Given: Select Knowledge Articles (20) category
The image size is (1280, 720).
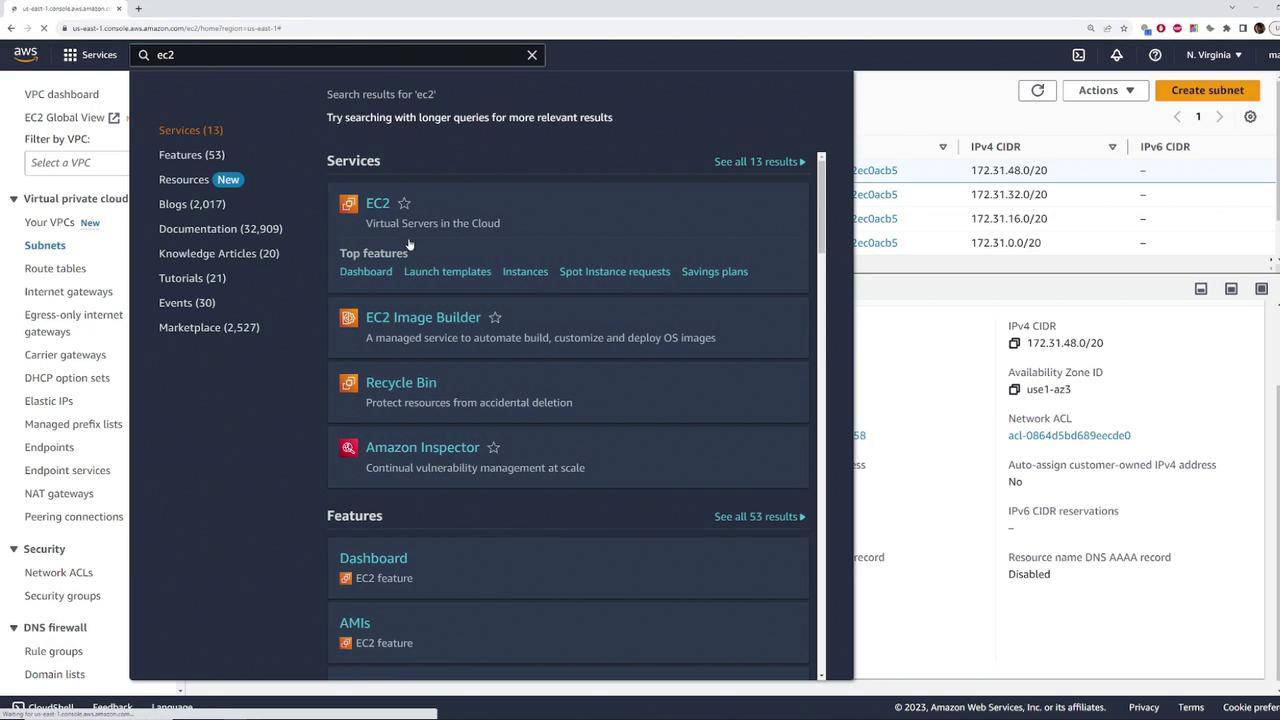Looking at the screenshot, I should click(x=219, y=254).
